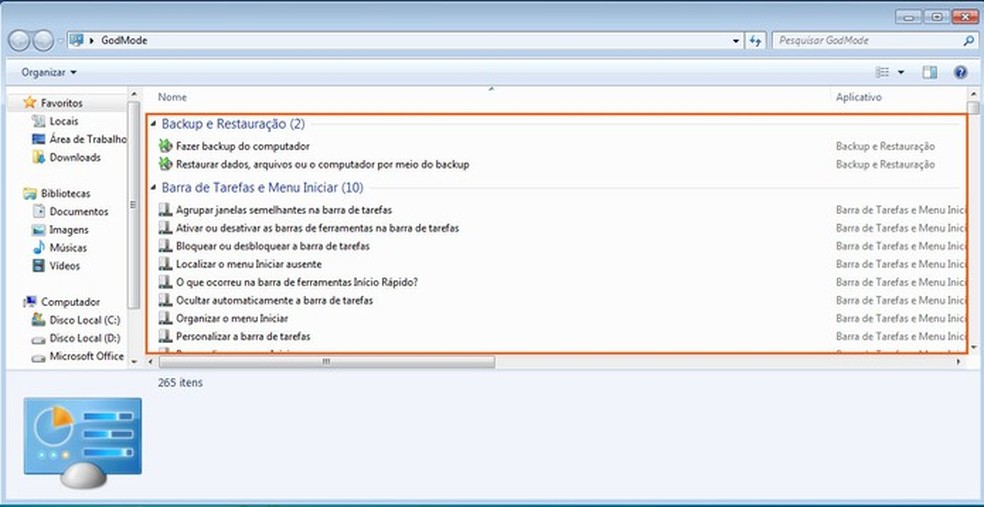
Task: Click icon beside Restaurar dados, arquivos
Action: (165, 164)
